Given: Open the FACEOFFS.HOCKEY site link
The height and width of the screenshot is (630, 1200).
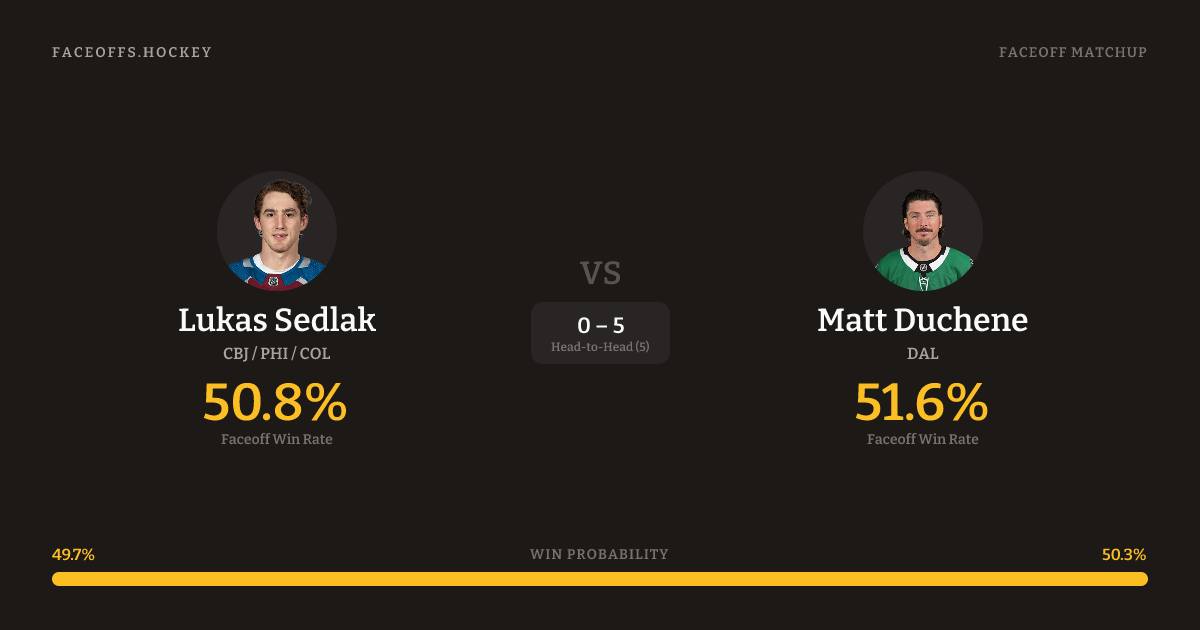Looking at the screenshot, I should [132, 52].
